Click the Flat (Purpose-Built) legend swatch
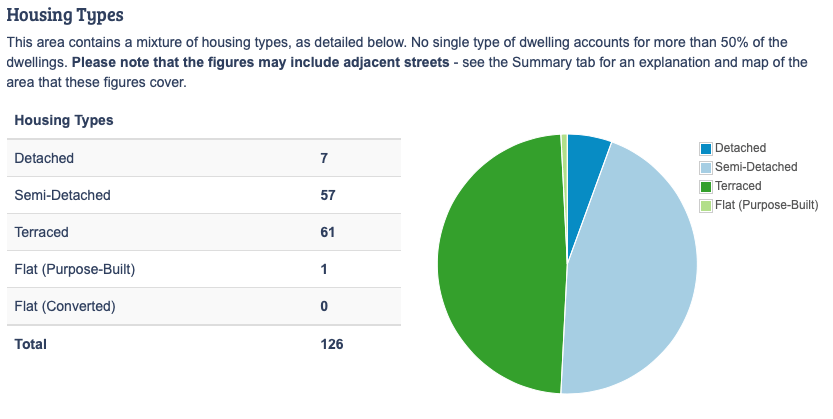Image resolution: width=833 pixels, height=419 pixels. 706,206
